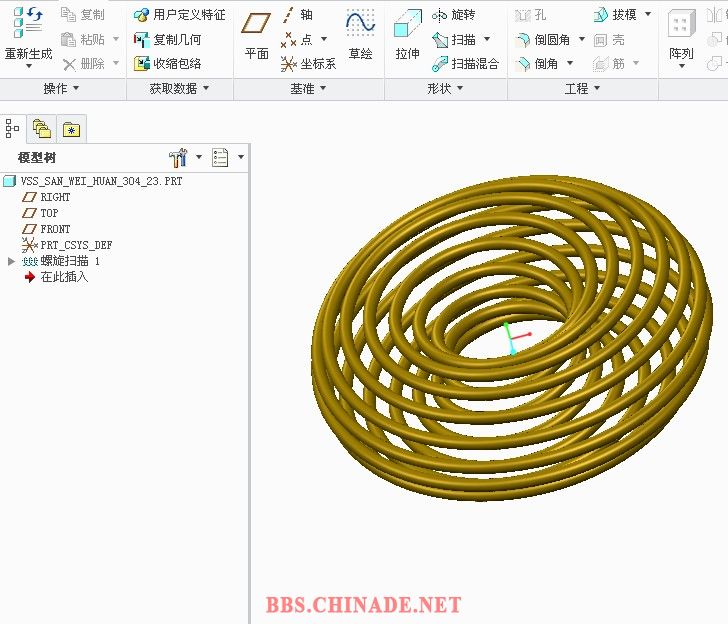
Task: Open the Round (倒圆角) dropdown arrow
Action: pyautogui.click(x=581, y=39)
